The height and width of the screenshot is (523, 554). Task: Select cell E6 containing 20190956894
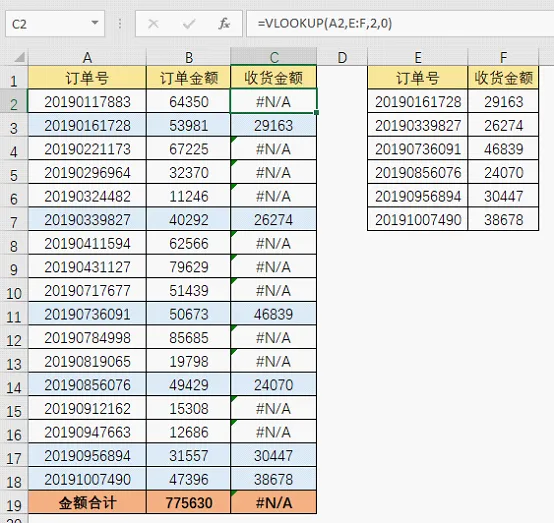point(418,196)
